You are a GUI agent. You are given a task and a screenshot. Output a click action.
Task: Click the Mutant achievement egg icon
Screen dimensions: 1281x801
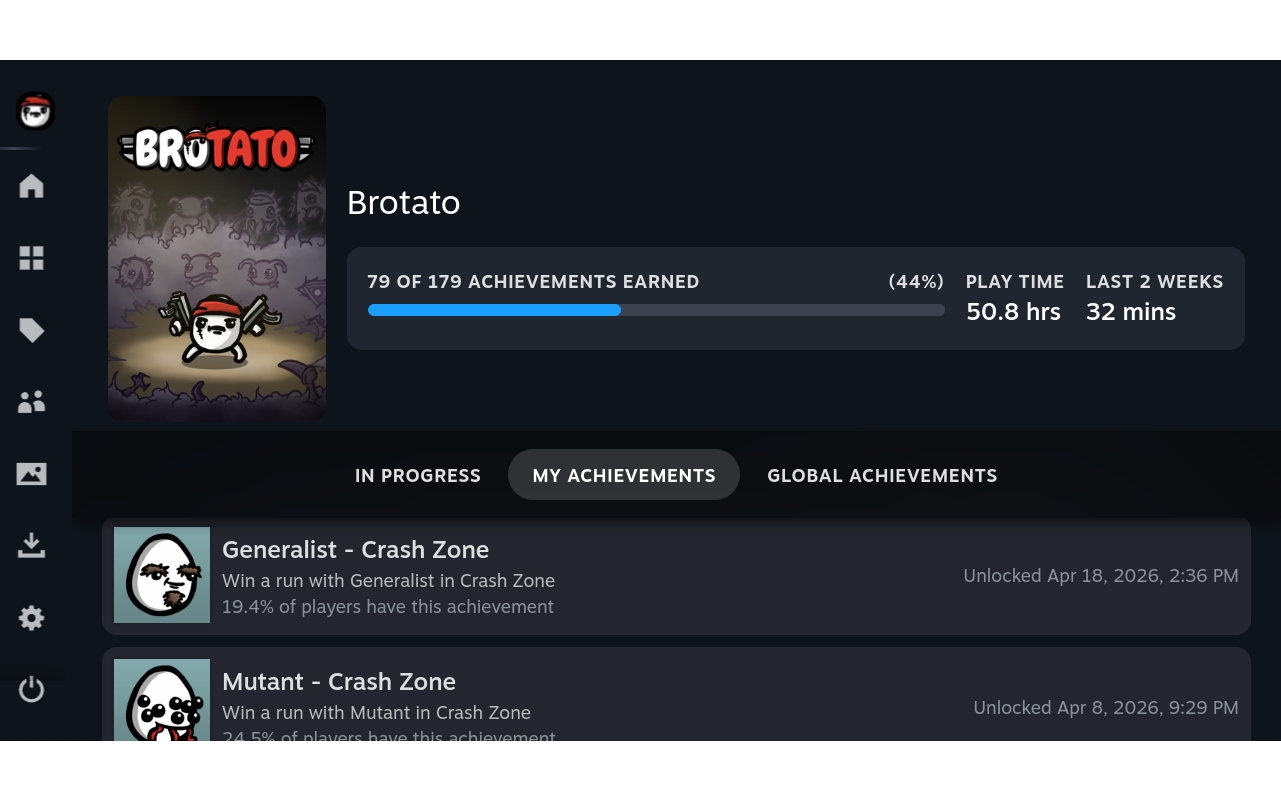click(x=162, y=700)
